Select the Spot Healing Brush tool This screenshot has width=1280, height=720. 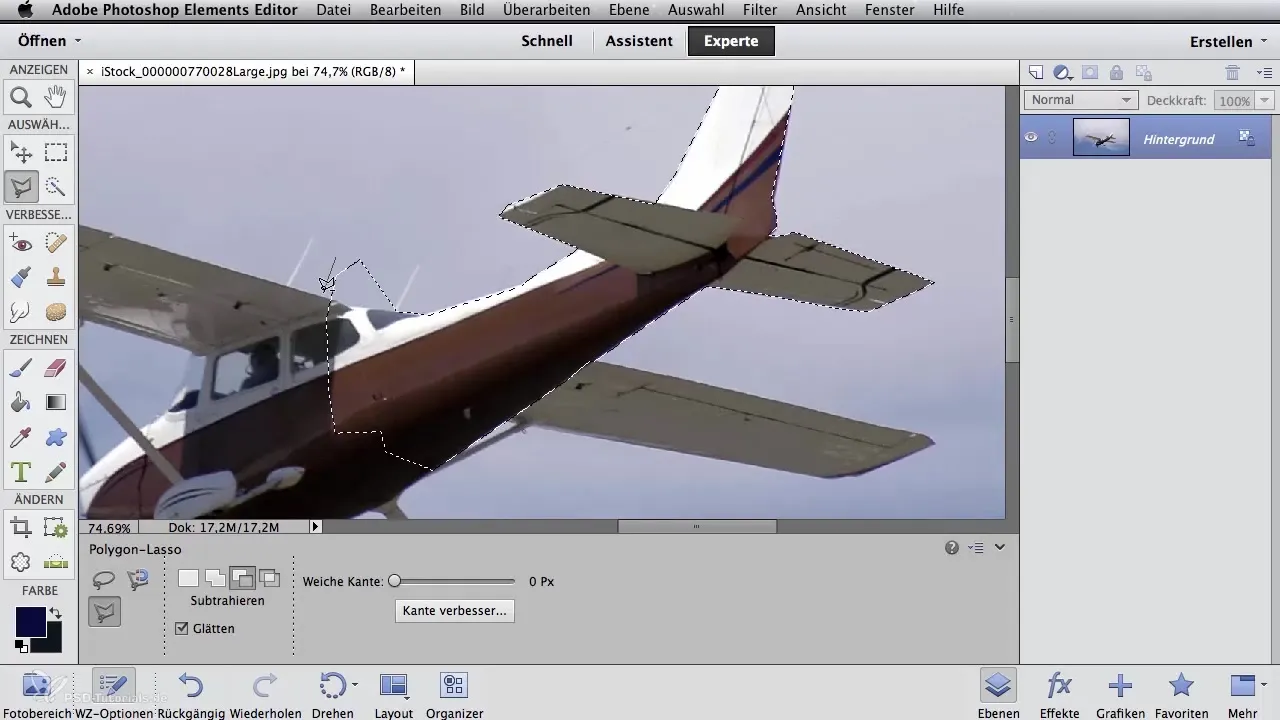56,243
